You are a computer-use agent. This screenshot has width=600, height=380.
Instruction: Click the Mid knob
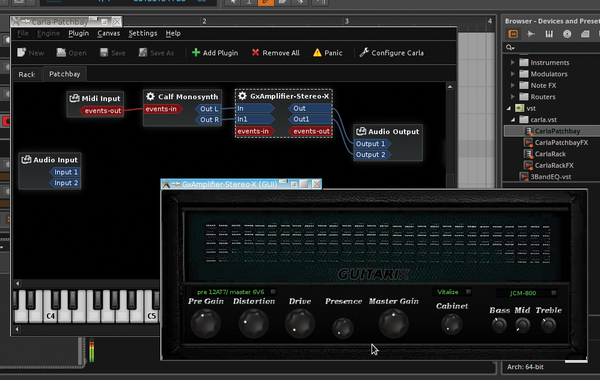click(x=522, y=325)
